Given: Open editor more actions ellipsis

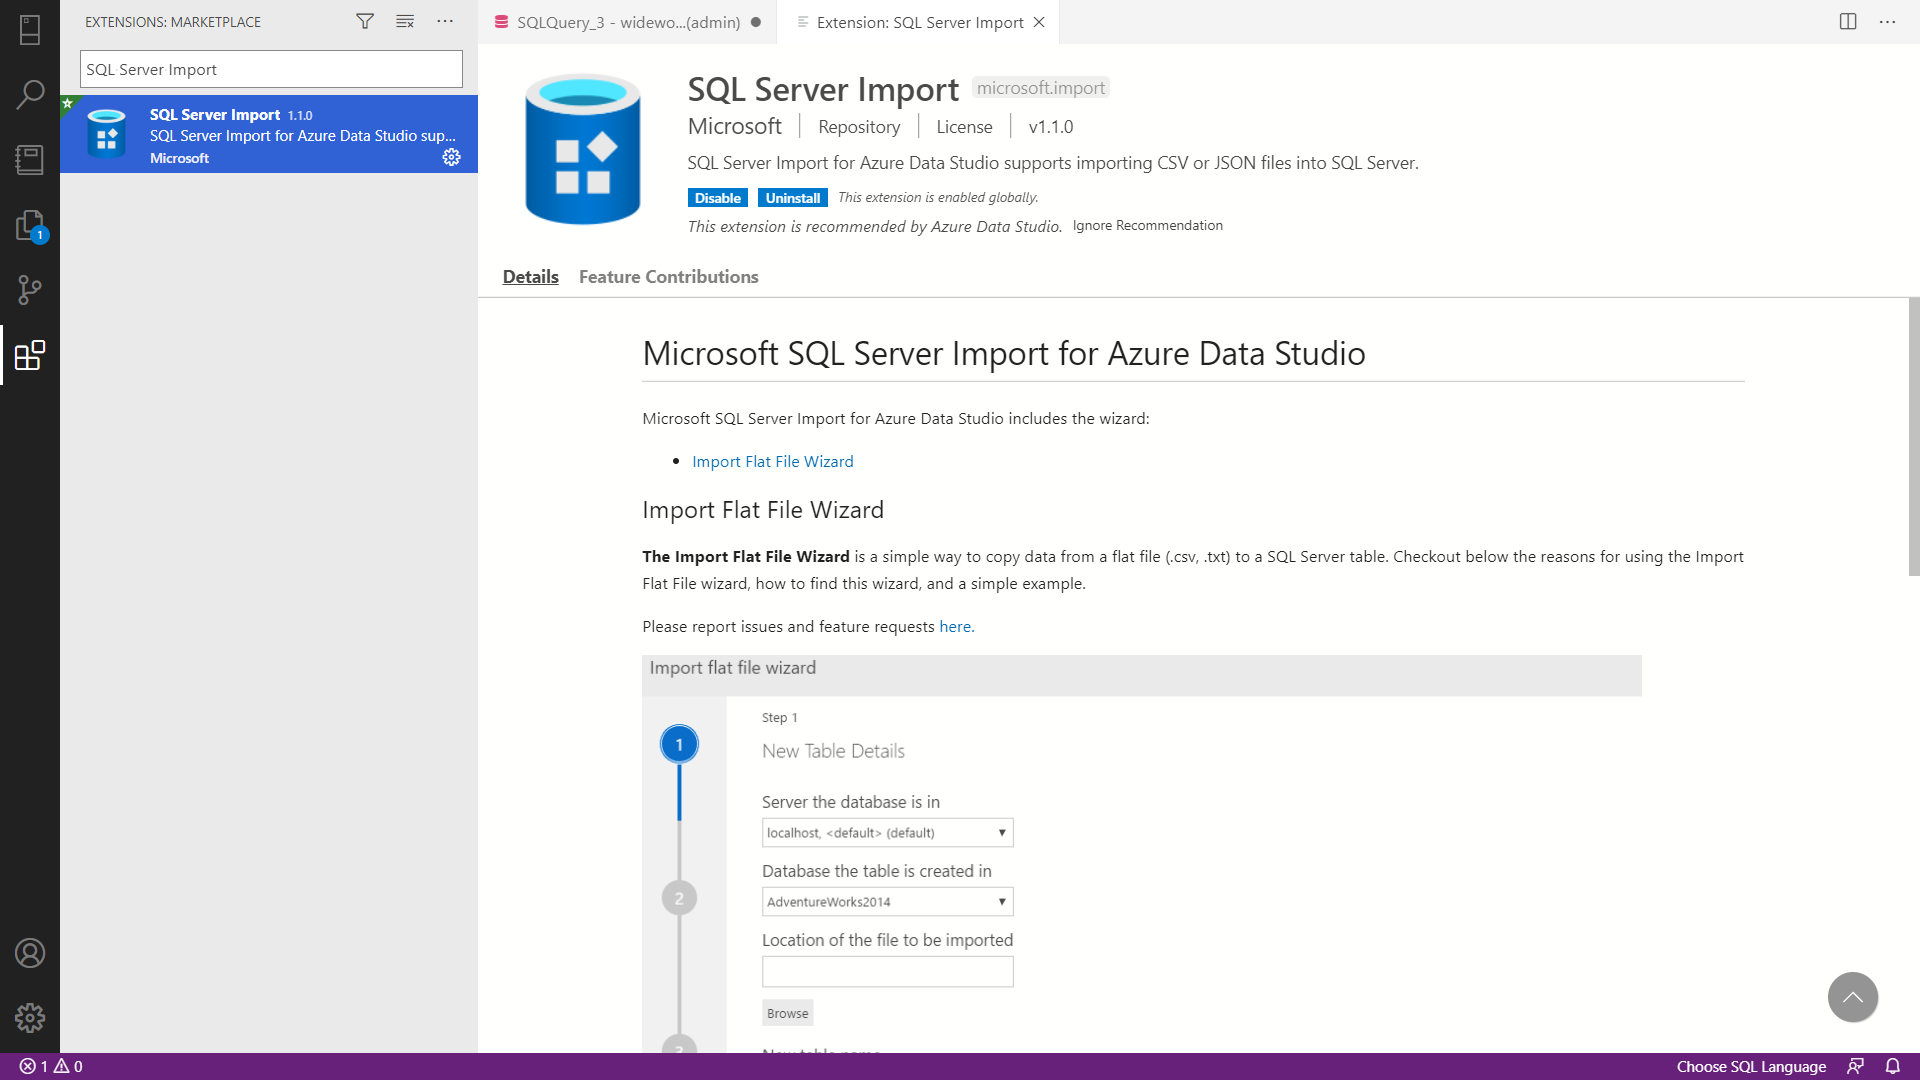Looking at the screenshot, I should [x=1887, y=21].
